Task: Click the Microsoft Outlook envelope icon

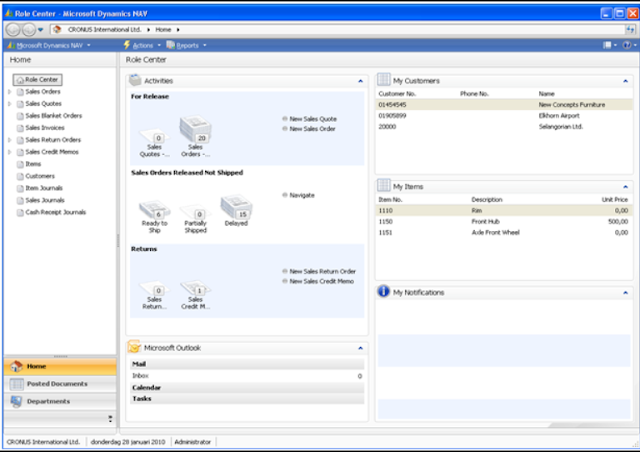Action: [x=134, y=347]
